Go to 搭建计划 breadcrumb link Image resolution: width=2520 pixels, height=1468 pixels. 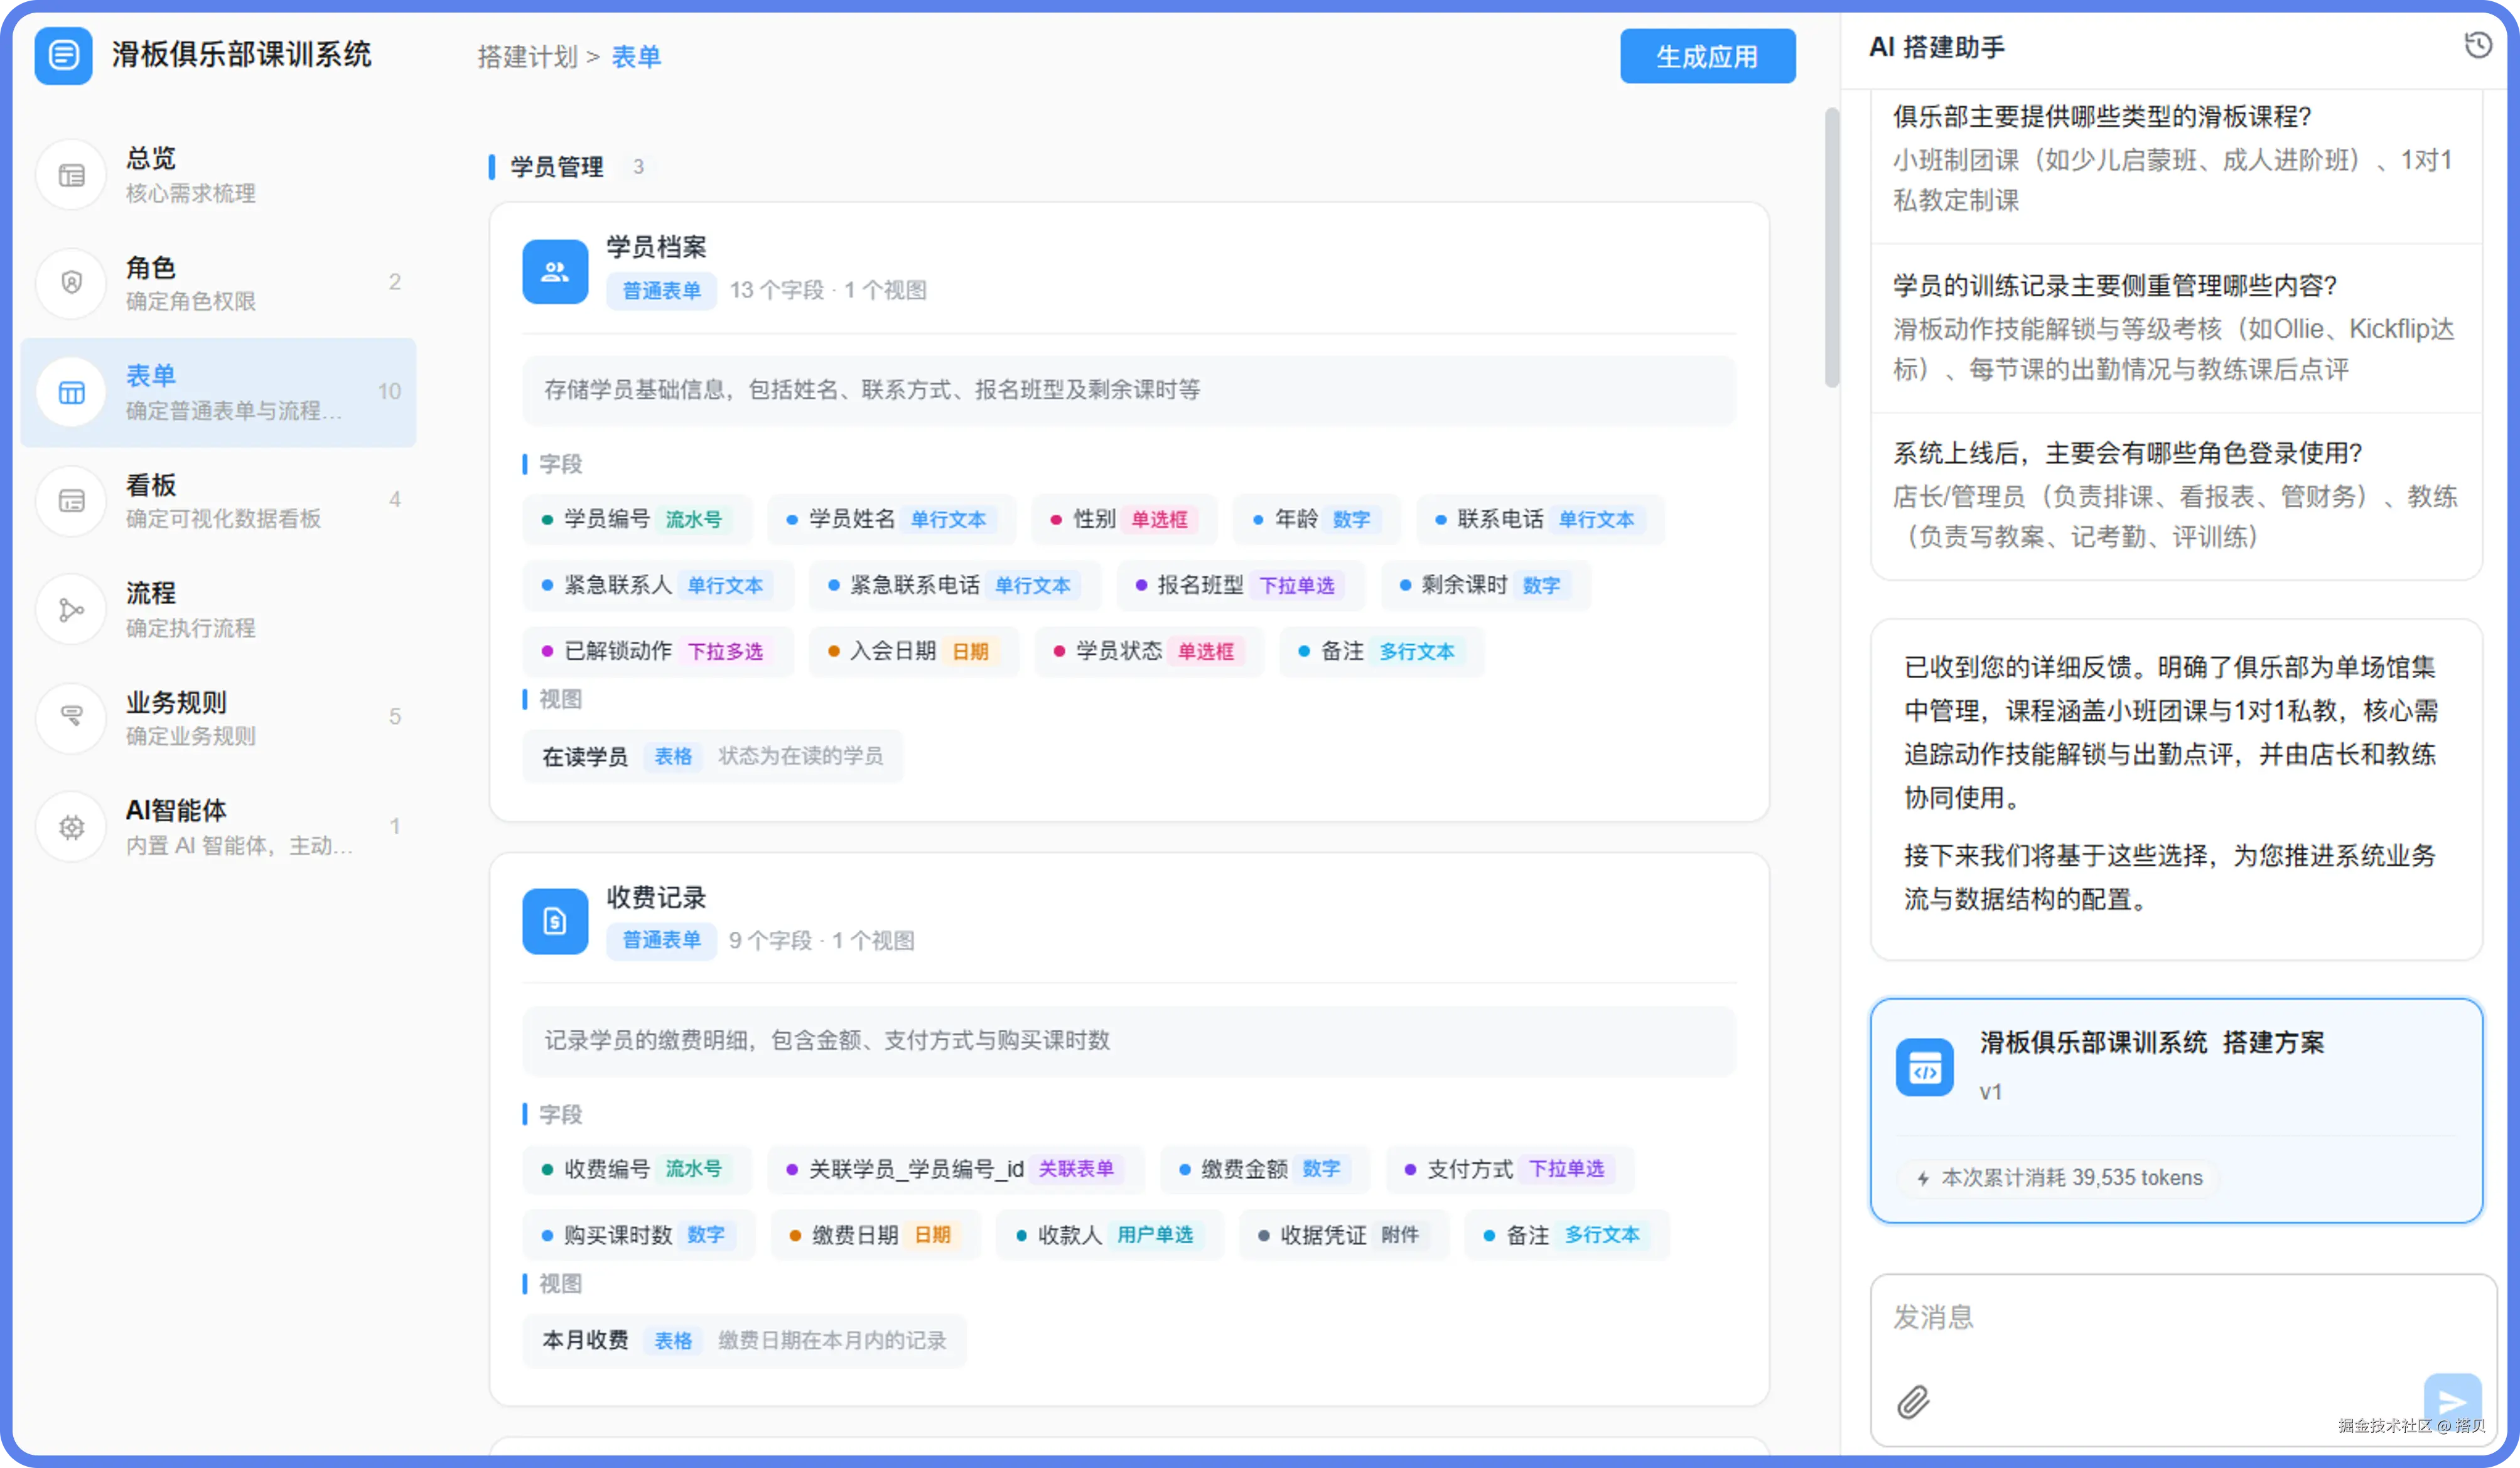(x=527, y=57)
